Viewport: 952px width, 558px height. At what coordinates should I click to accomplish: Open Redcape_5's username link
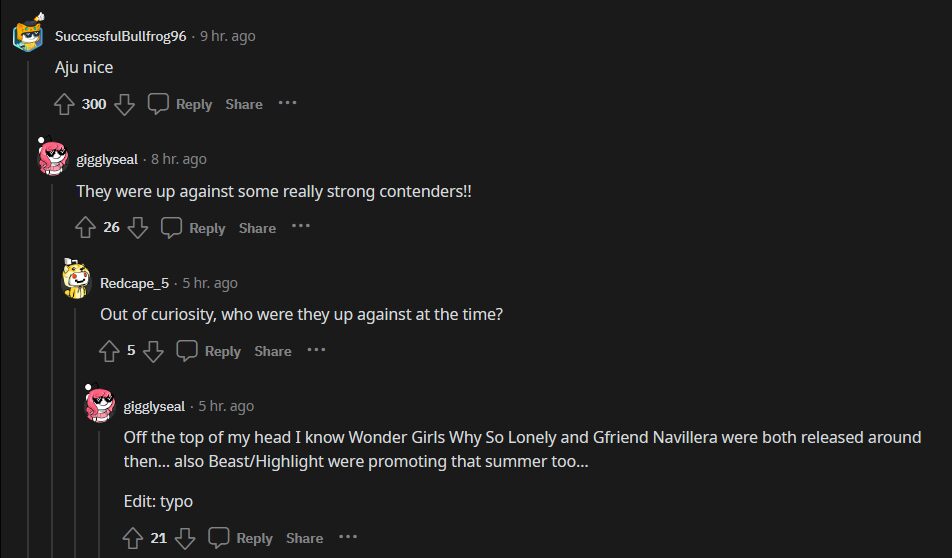pos(134,283)
